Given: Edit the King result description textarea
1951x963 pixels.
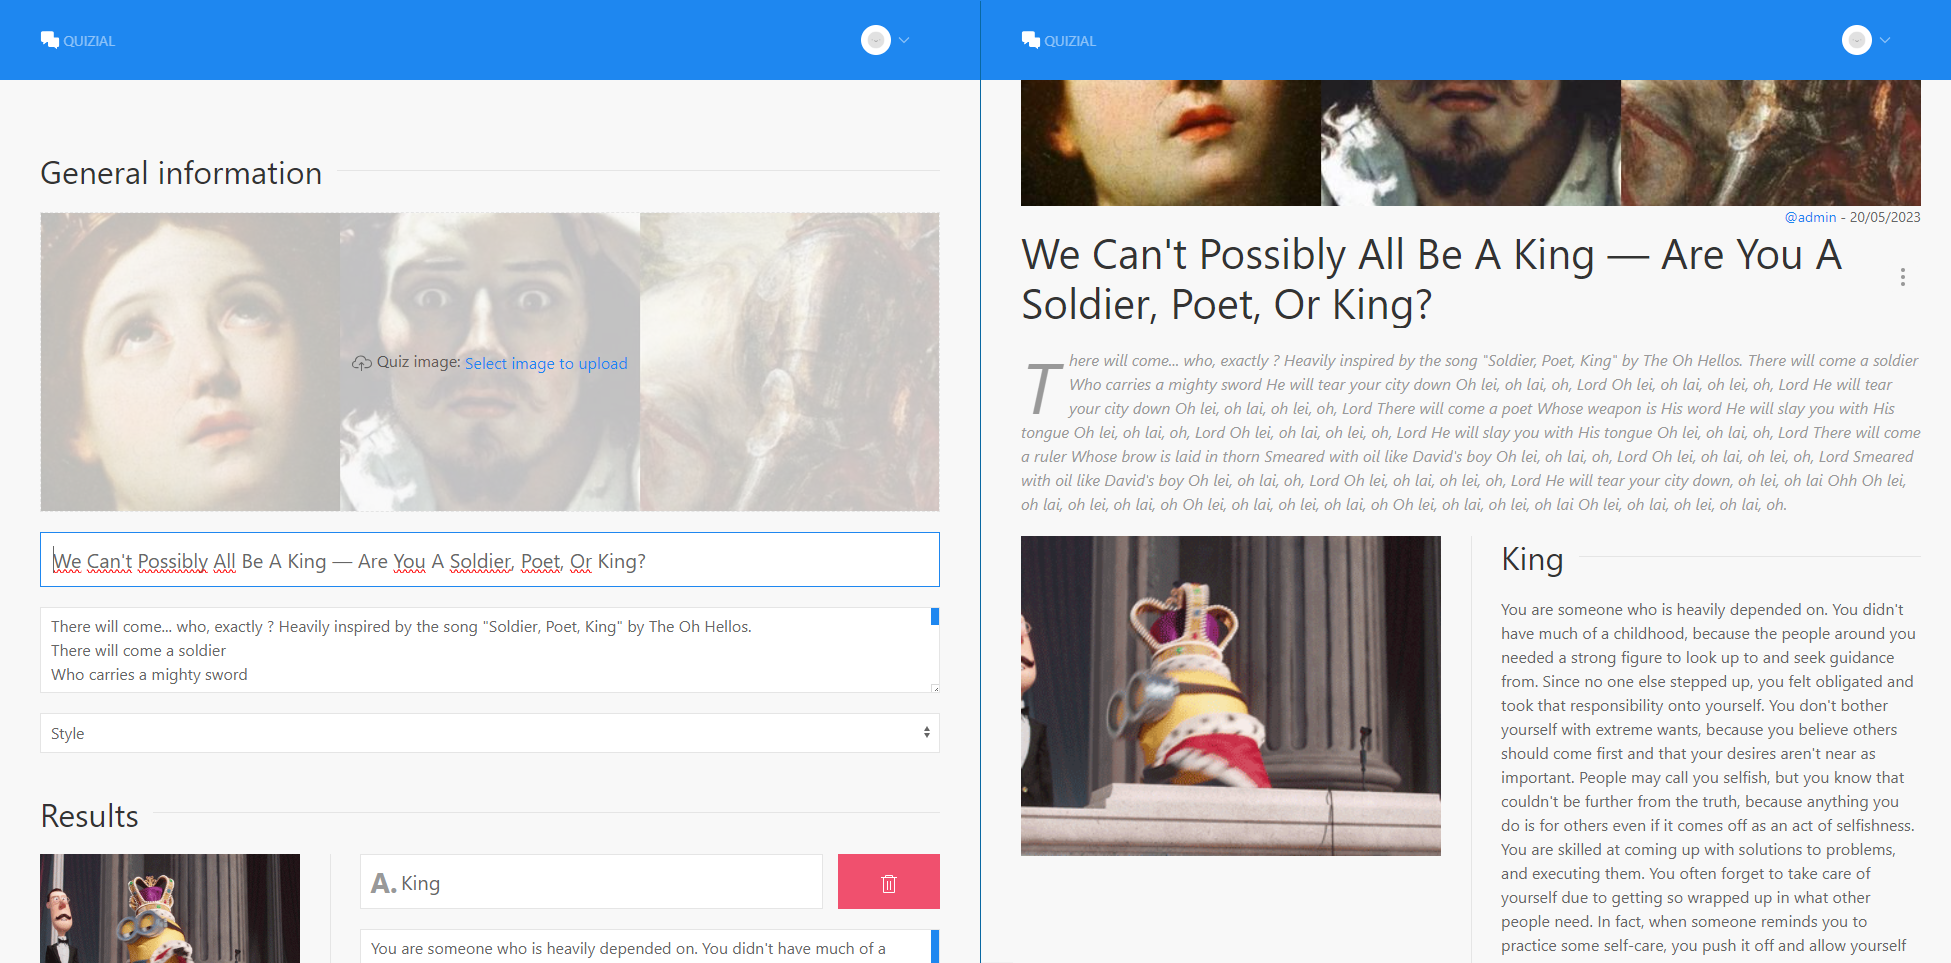Looking at the screenshot, I should pos(650,947).
